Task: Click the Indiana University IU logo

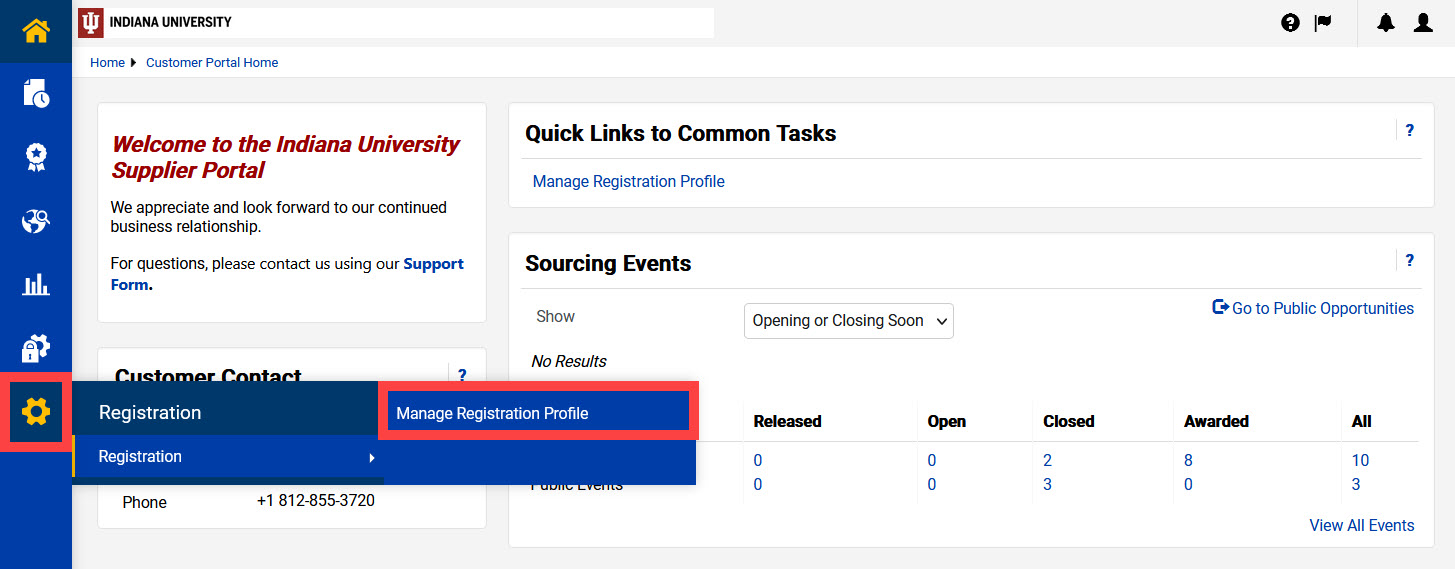Action: point(90,22)
